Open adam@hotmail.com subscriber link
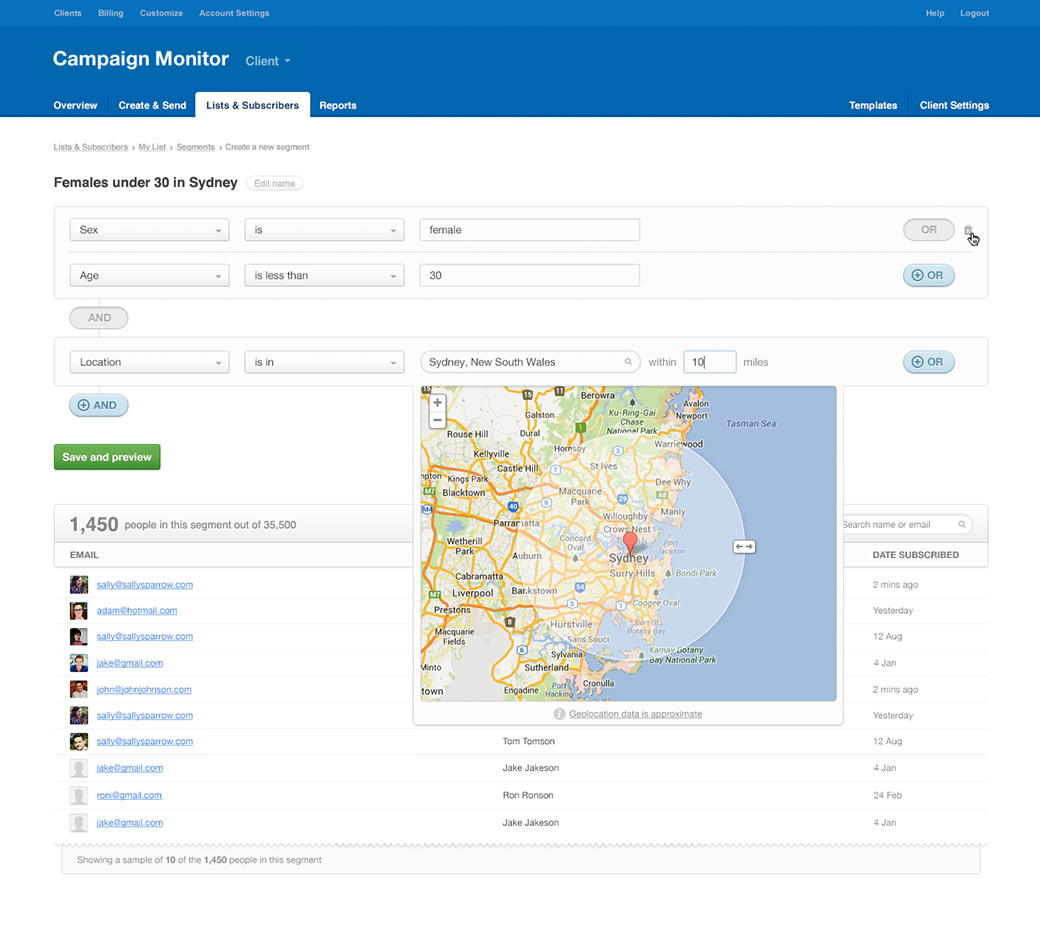Viewport: 1040px width, 926px height. (137, 611)
